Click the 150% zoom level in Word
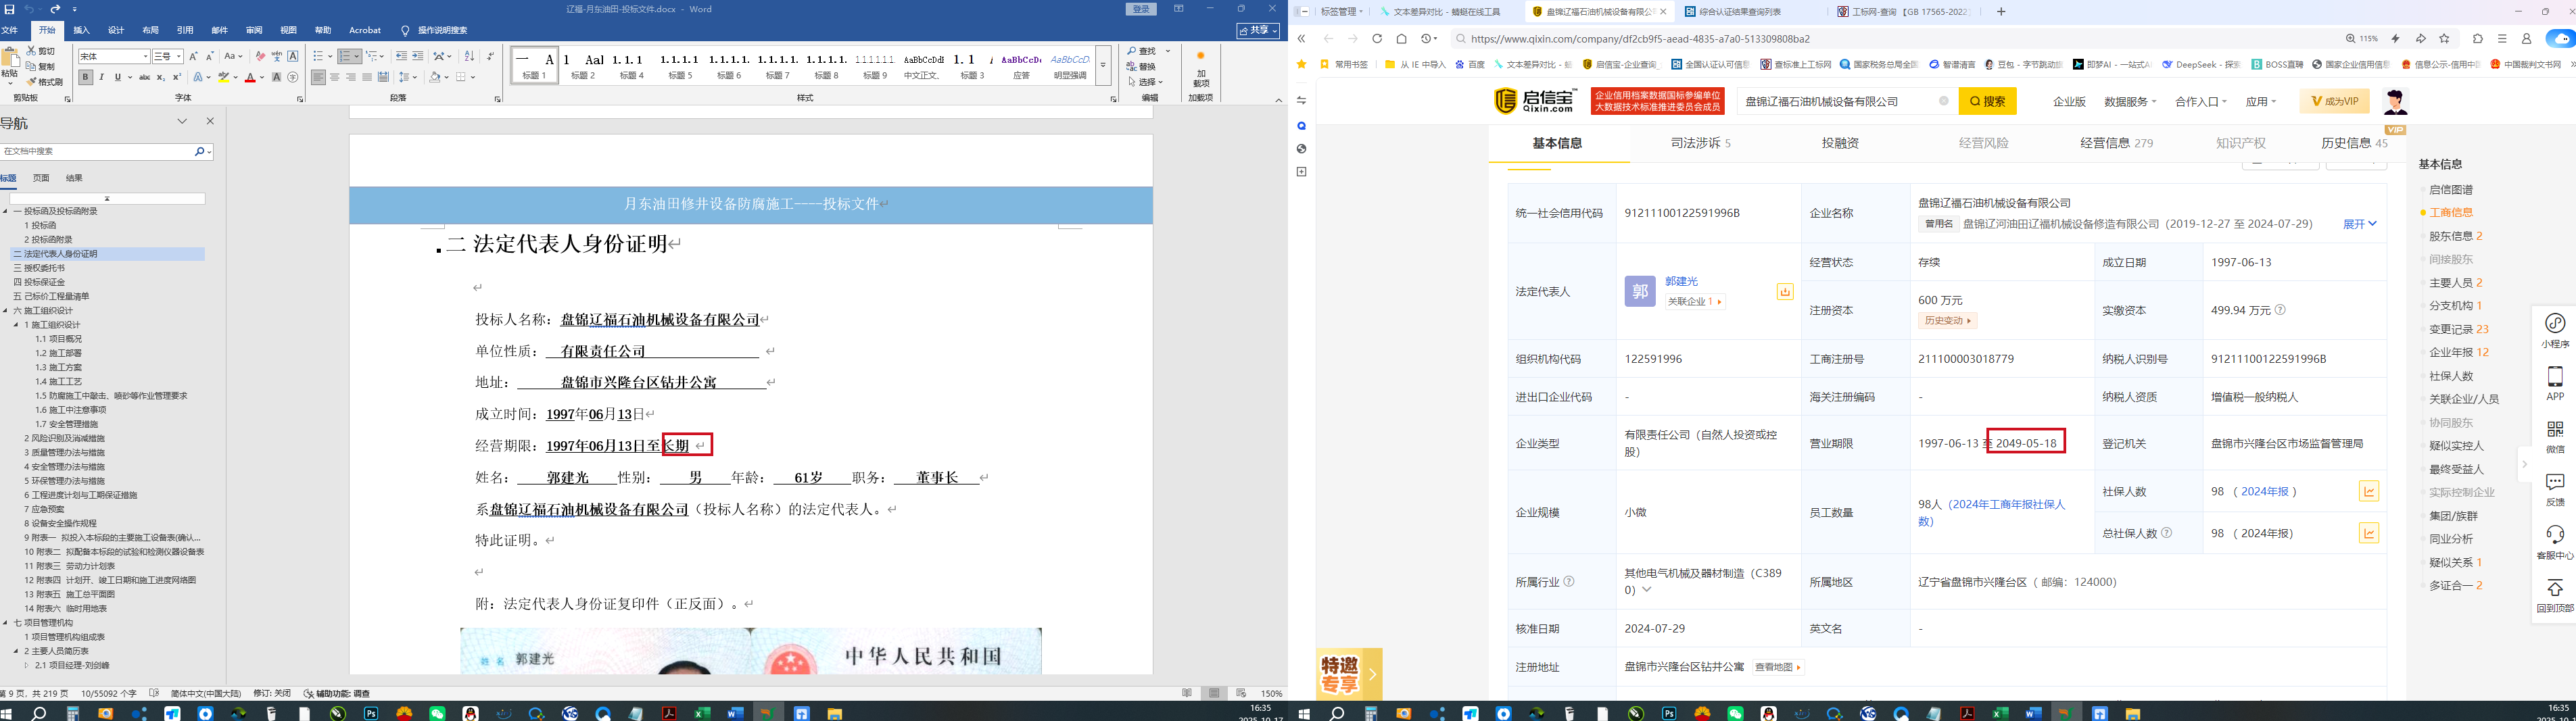 tap(1271, 693)
